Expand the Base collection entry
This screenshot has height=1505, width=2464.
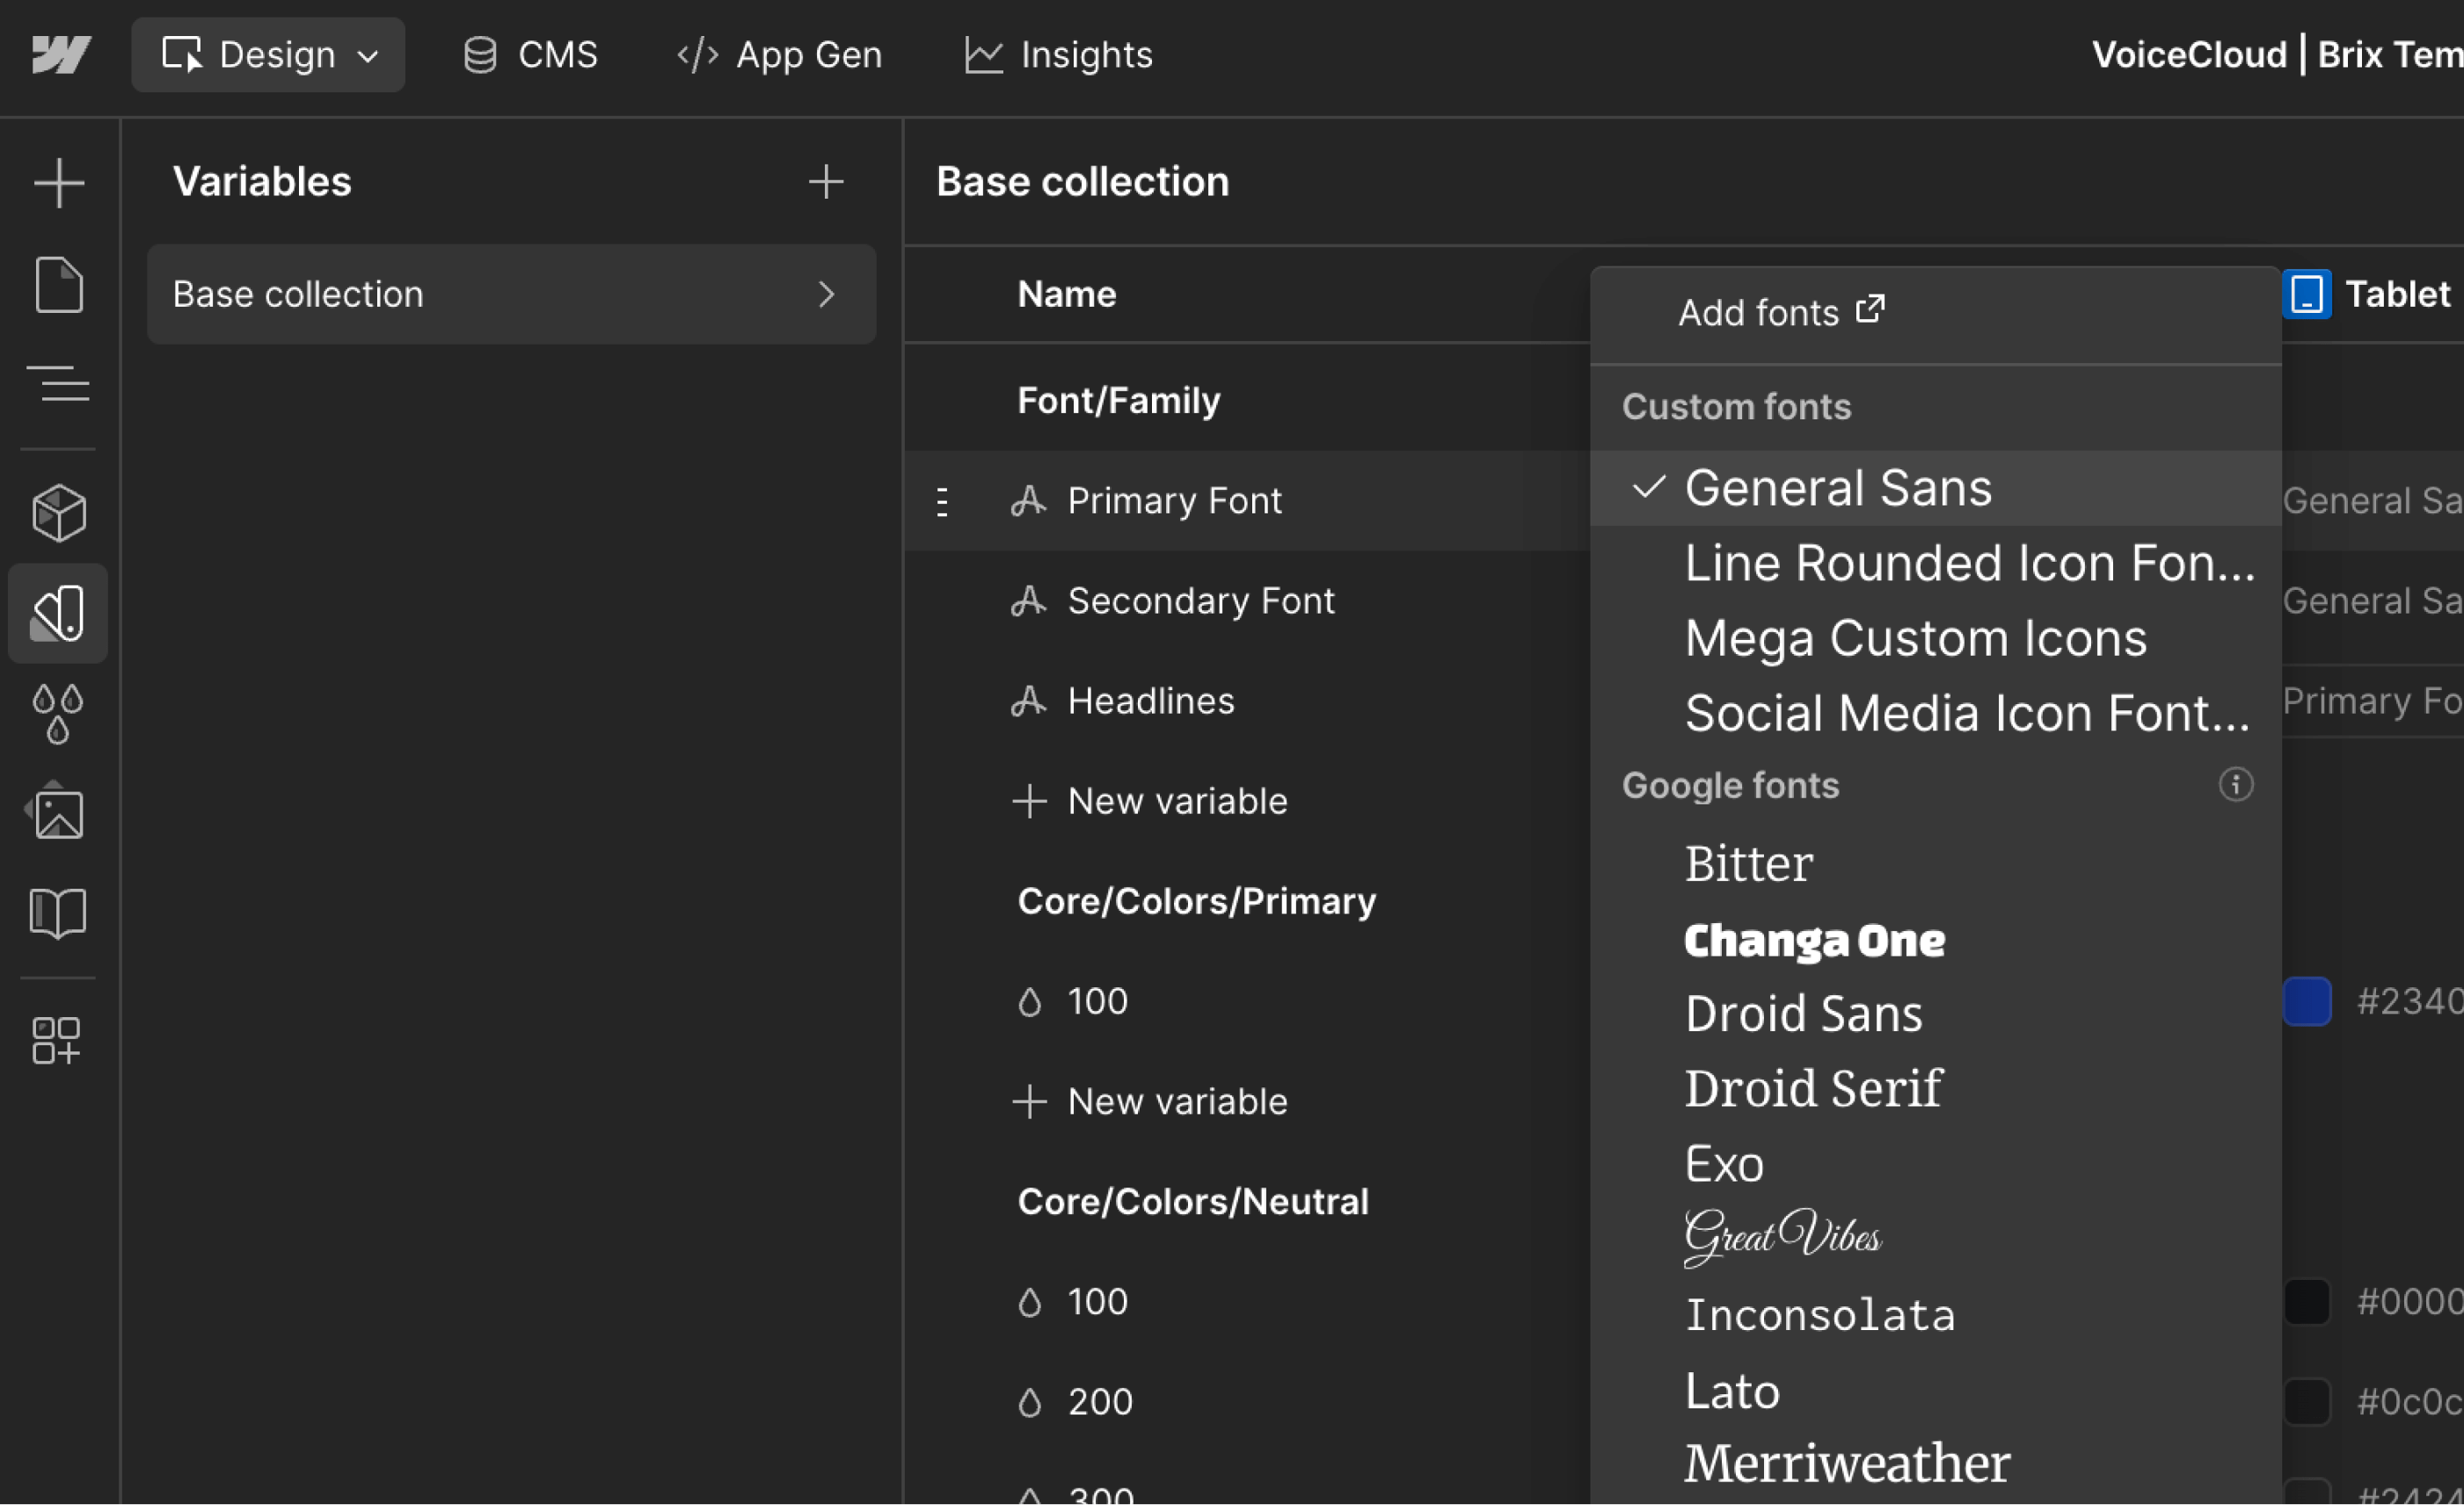pos(827,294)
